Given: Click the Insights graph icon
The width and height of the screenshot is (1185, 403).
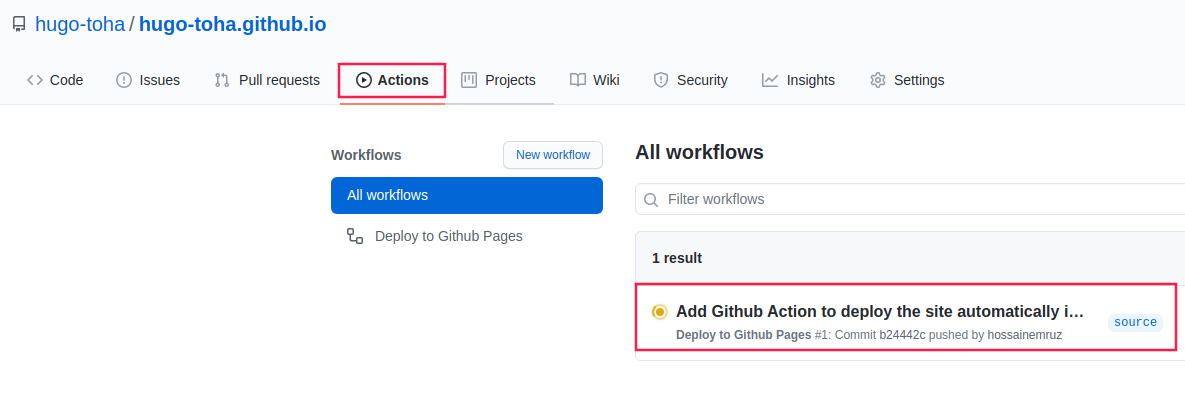Looking at the screenshot, I should 770,80.
